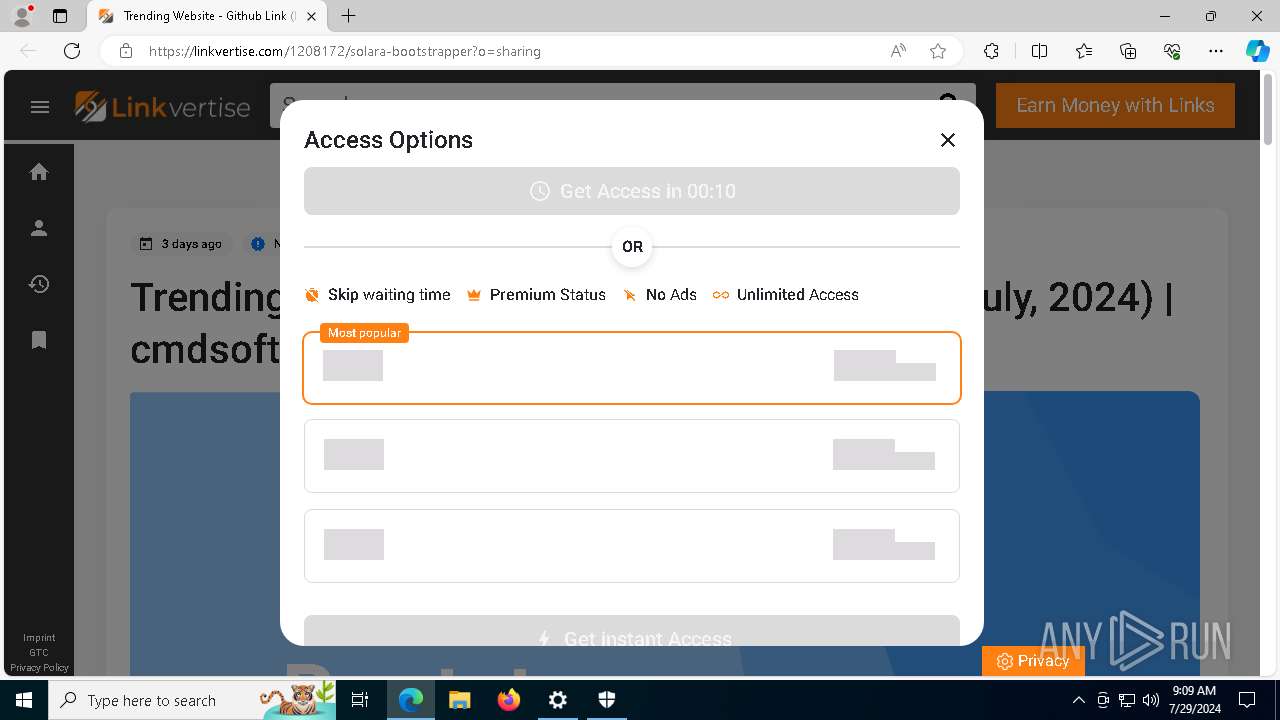
Task: Open Edge profile icon
Action: (x=22, y=16)
